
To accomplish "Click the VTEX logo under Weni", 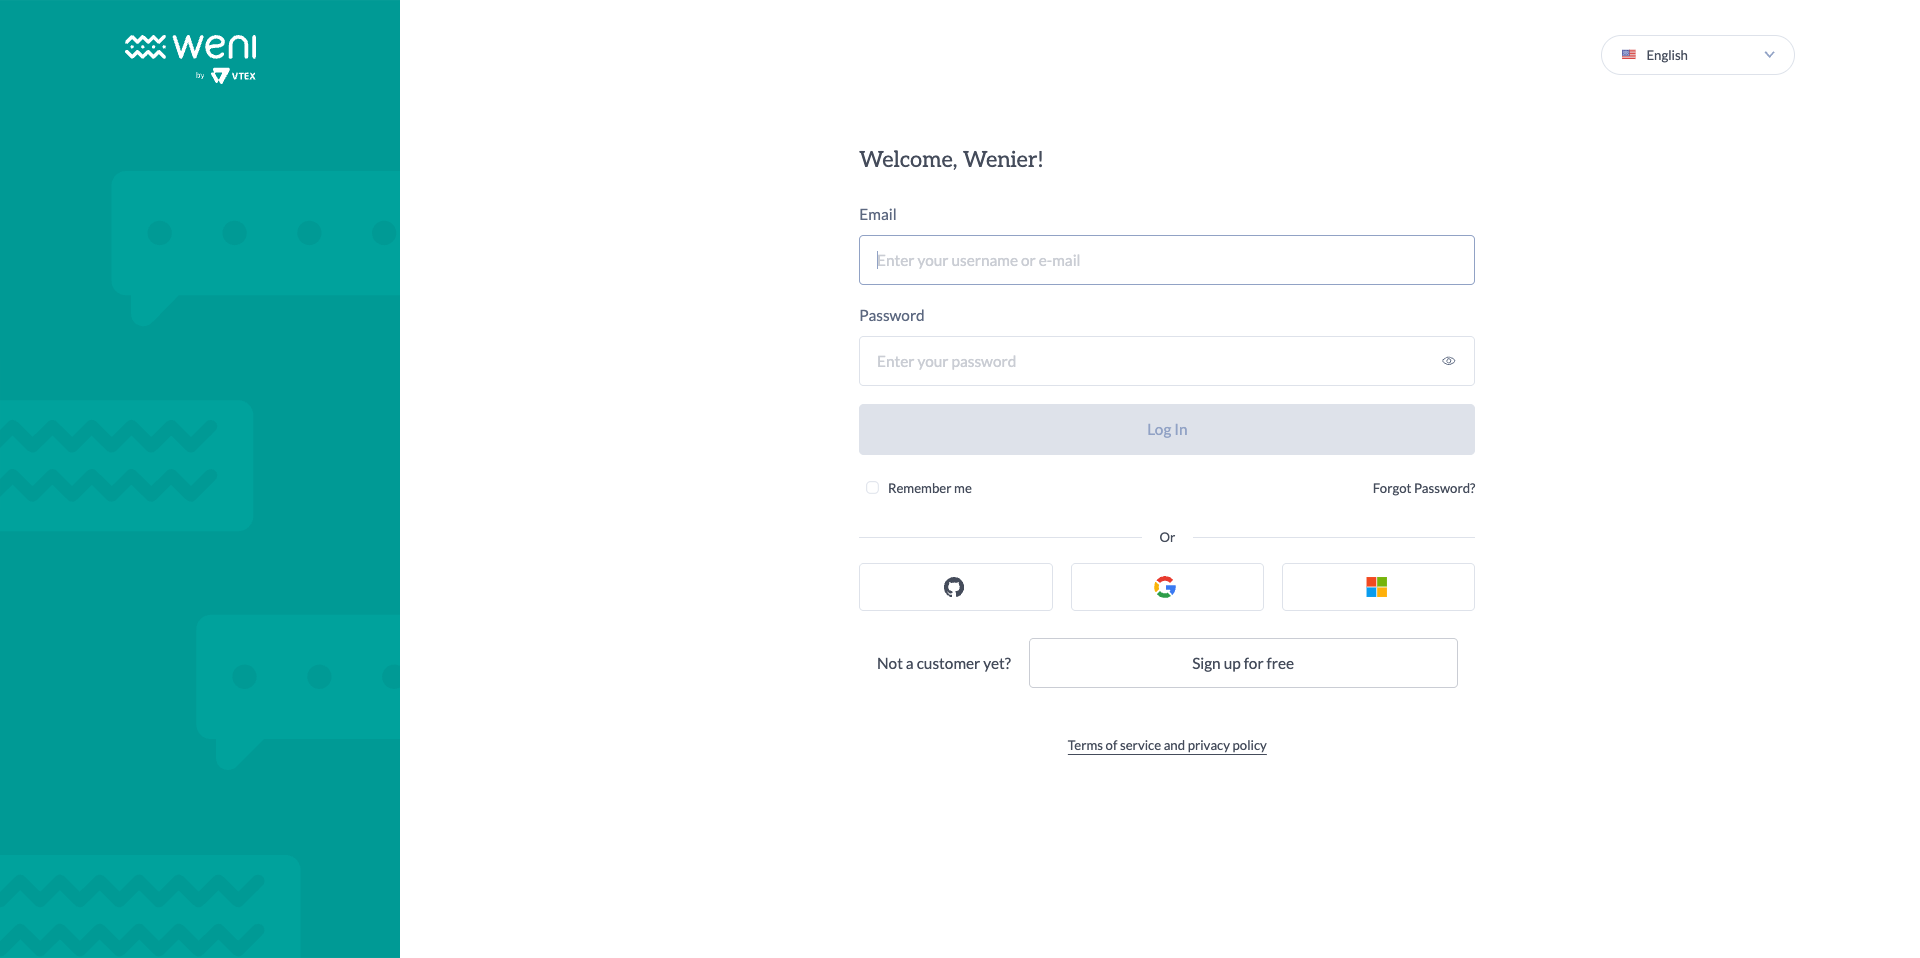I will coord(234,76).
